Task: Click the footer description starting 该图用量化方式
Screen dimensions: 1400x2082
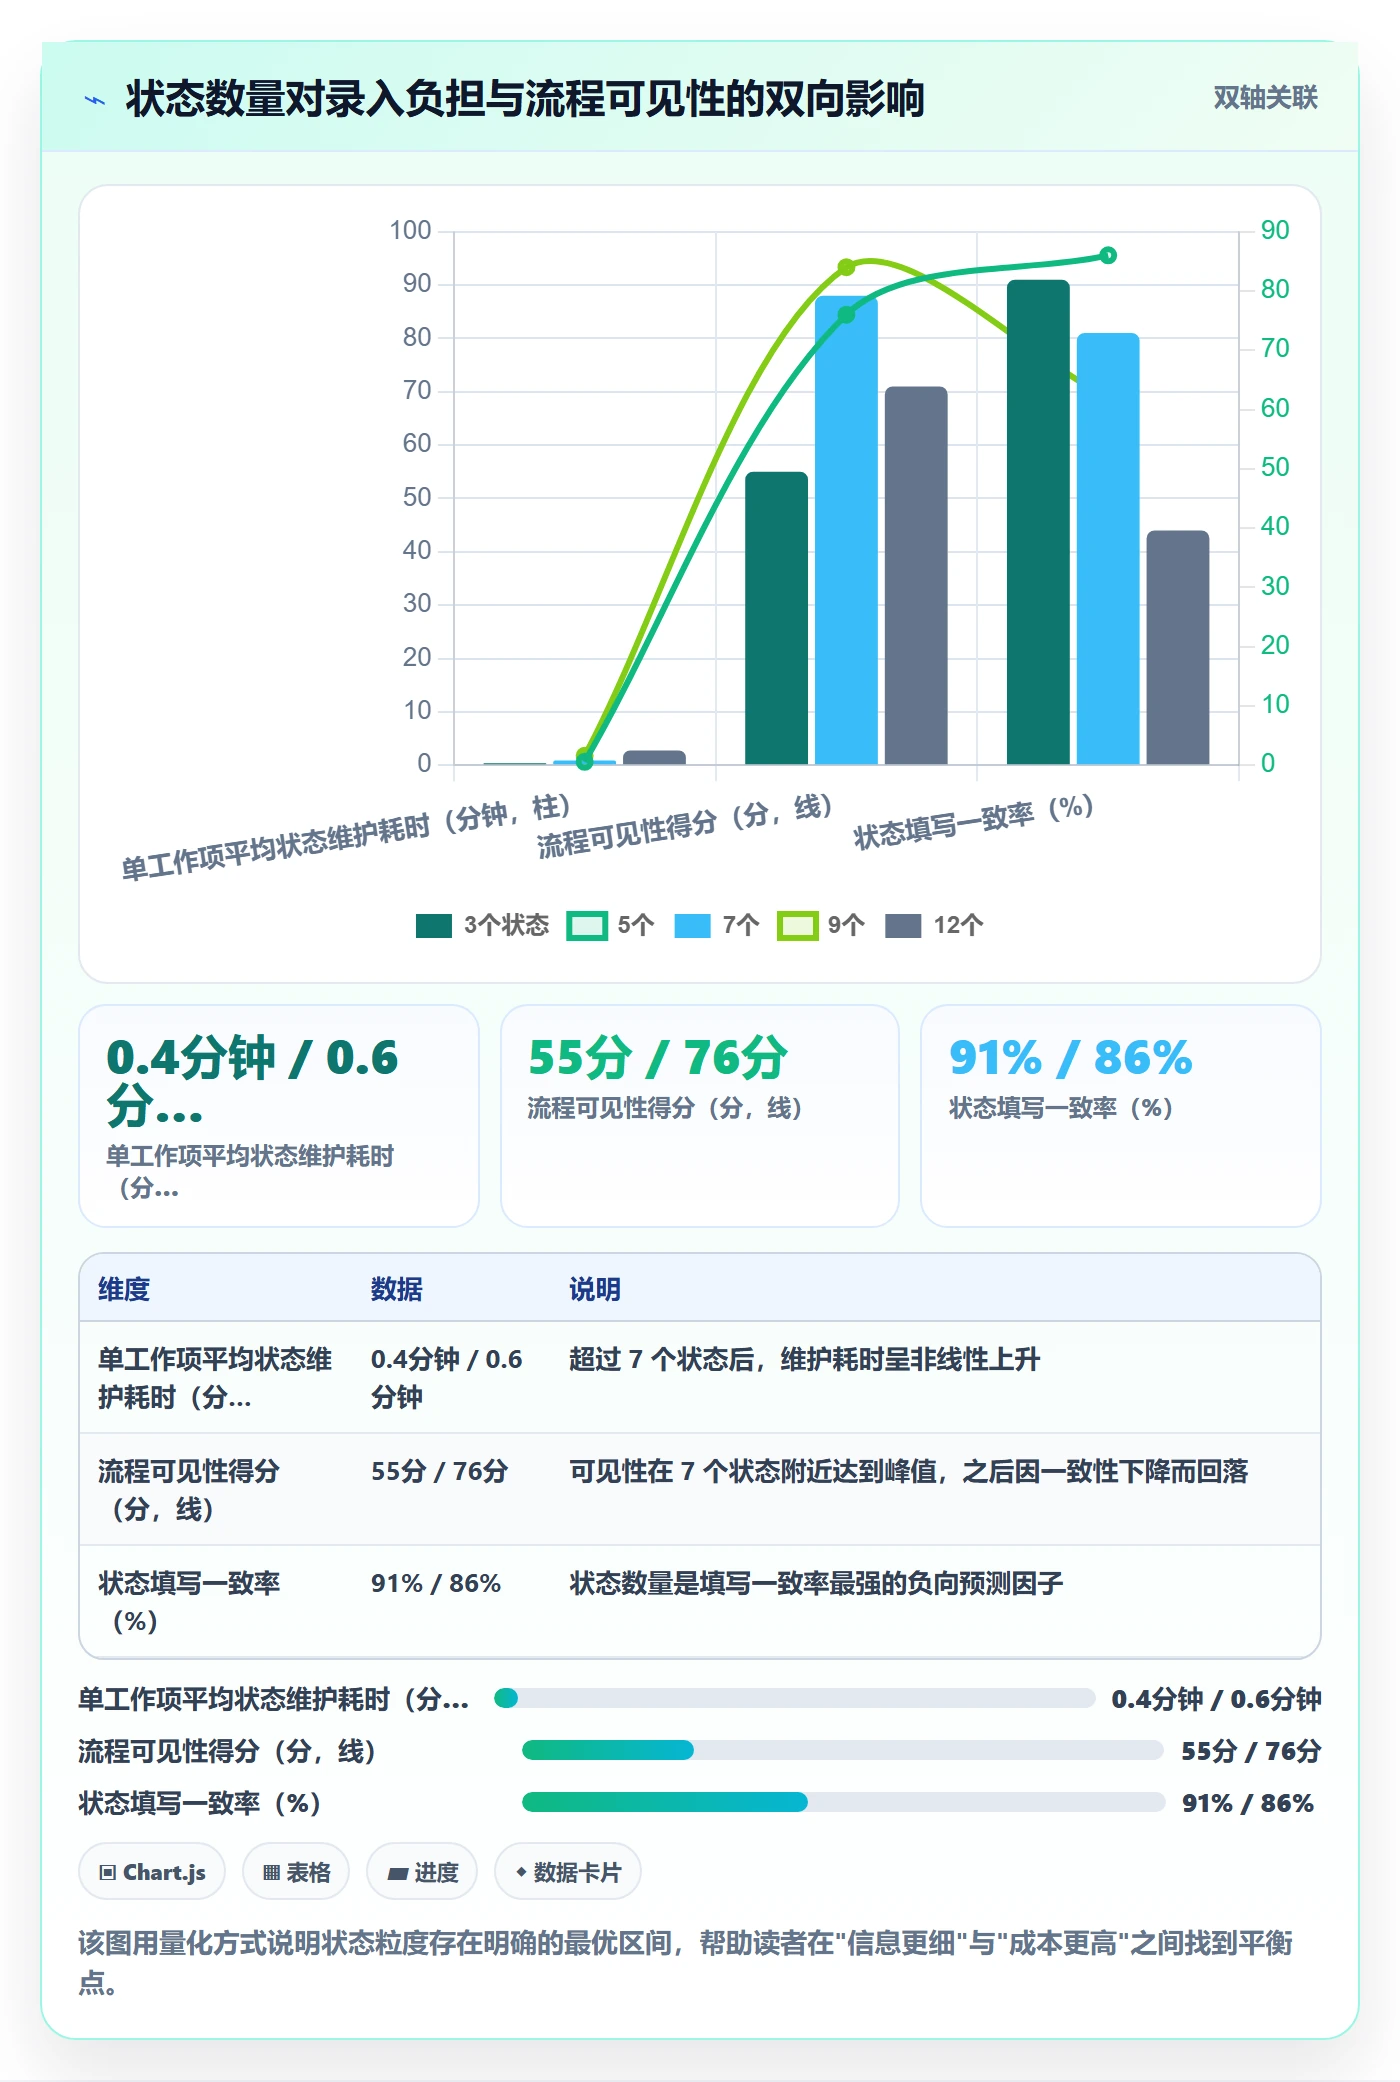Action: point(686,1962)
